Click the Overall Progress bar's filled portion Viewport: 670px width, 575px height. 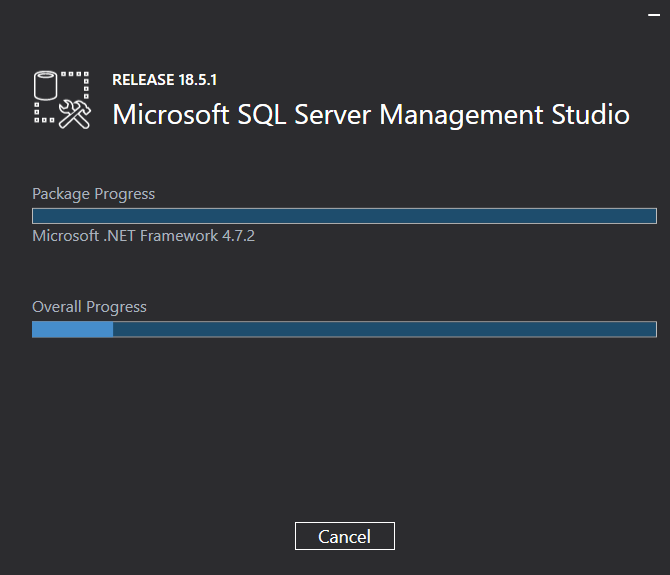point(72,329)
